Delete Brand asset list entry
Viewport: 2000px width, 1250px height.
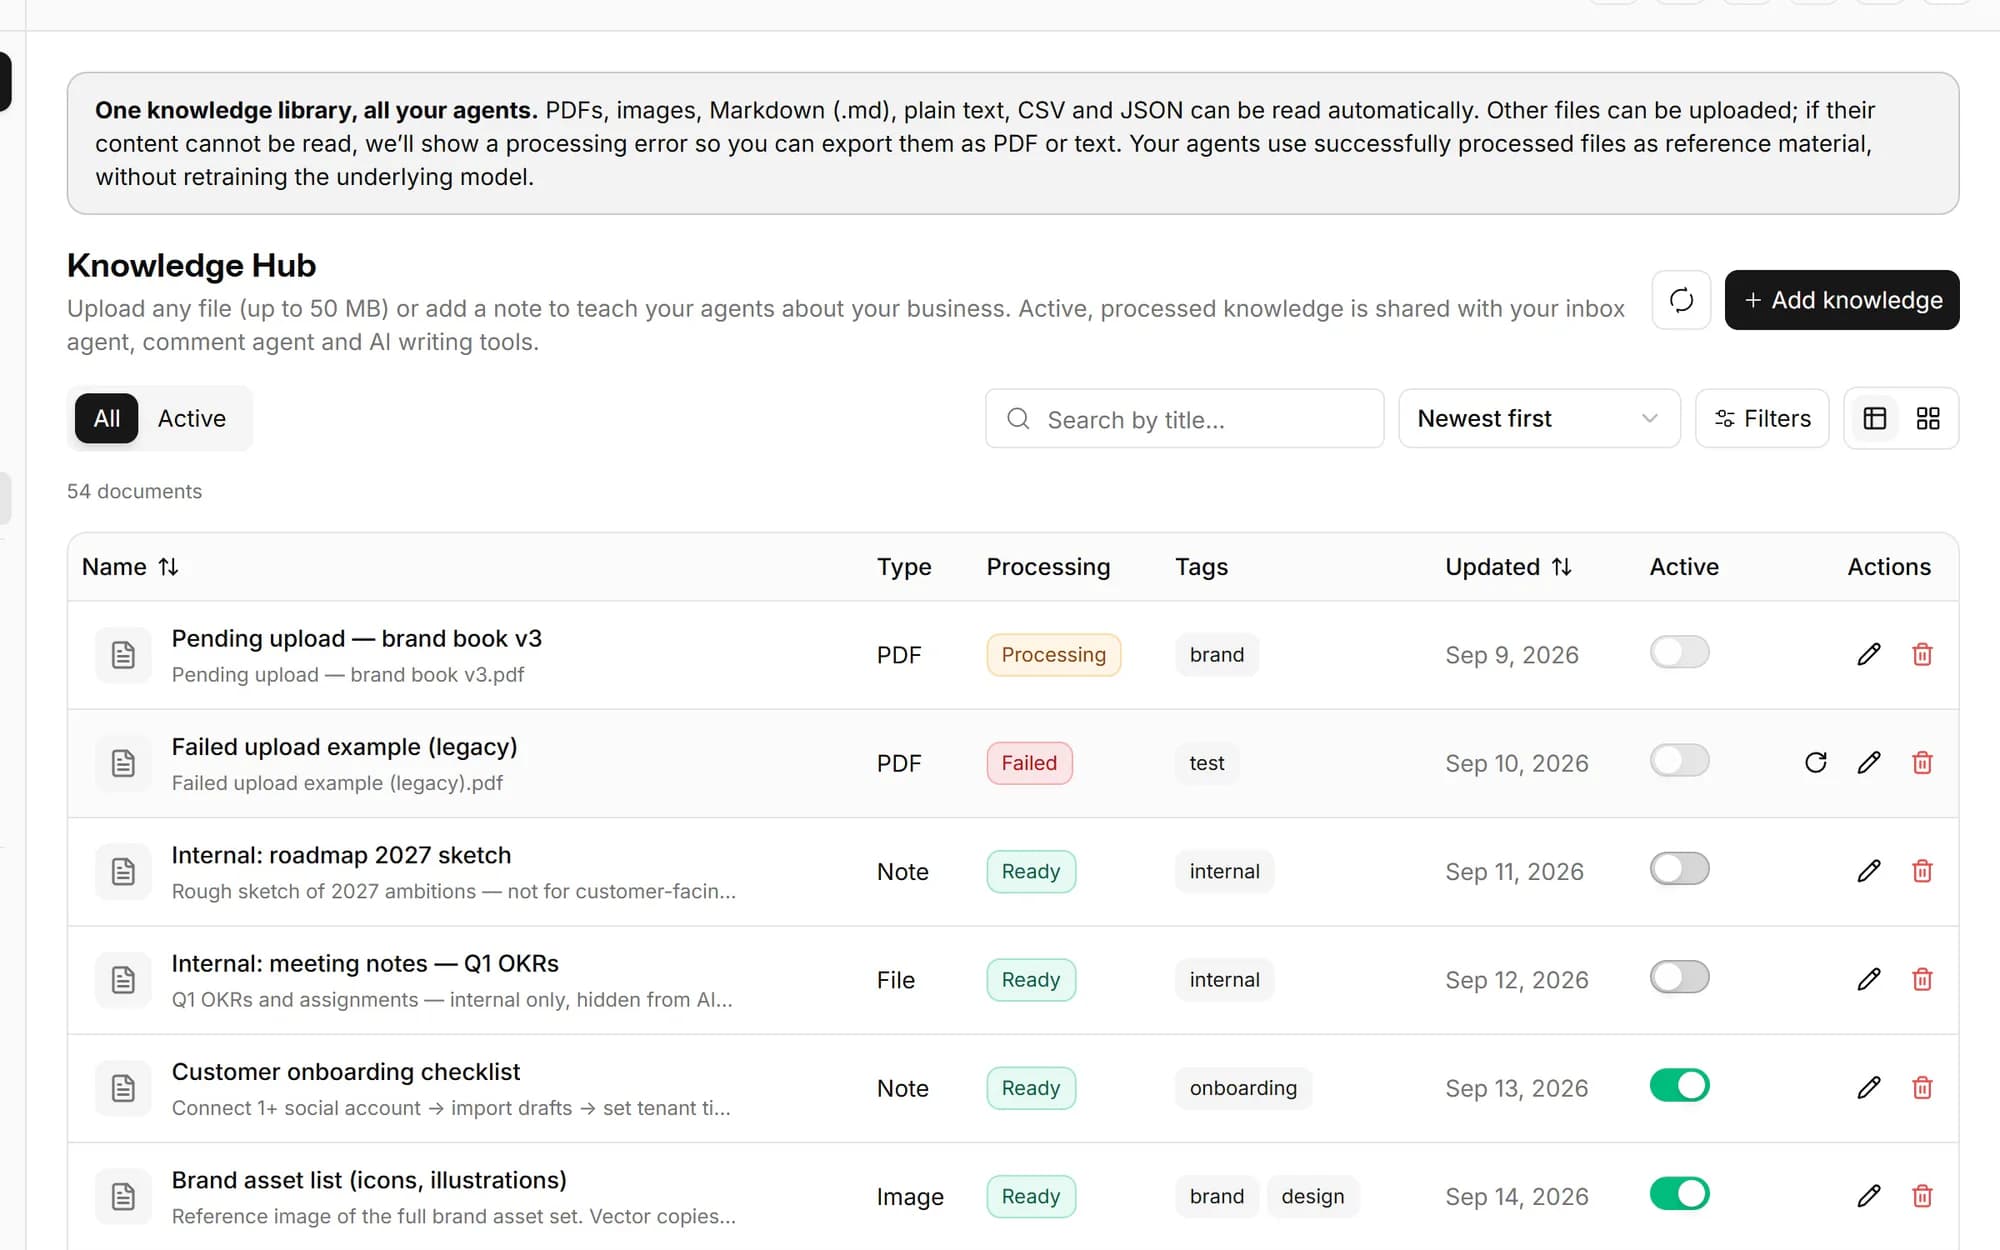pyautogui.click(x=1922, y=1196)
